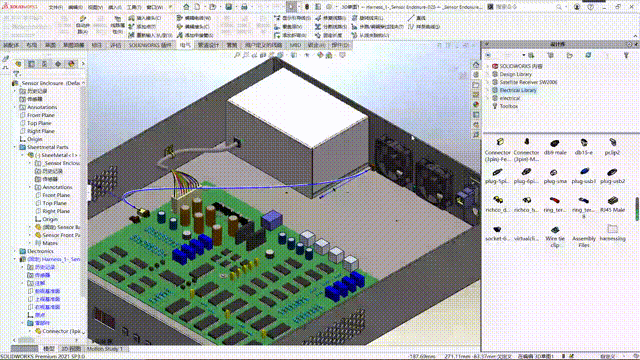
Task: Switch to the 电气 ribbon tab
Action: point(185,45)
